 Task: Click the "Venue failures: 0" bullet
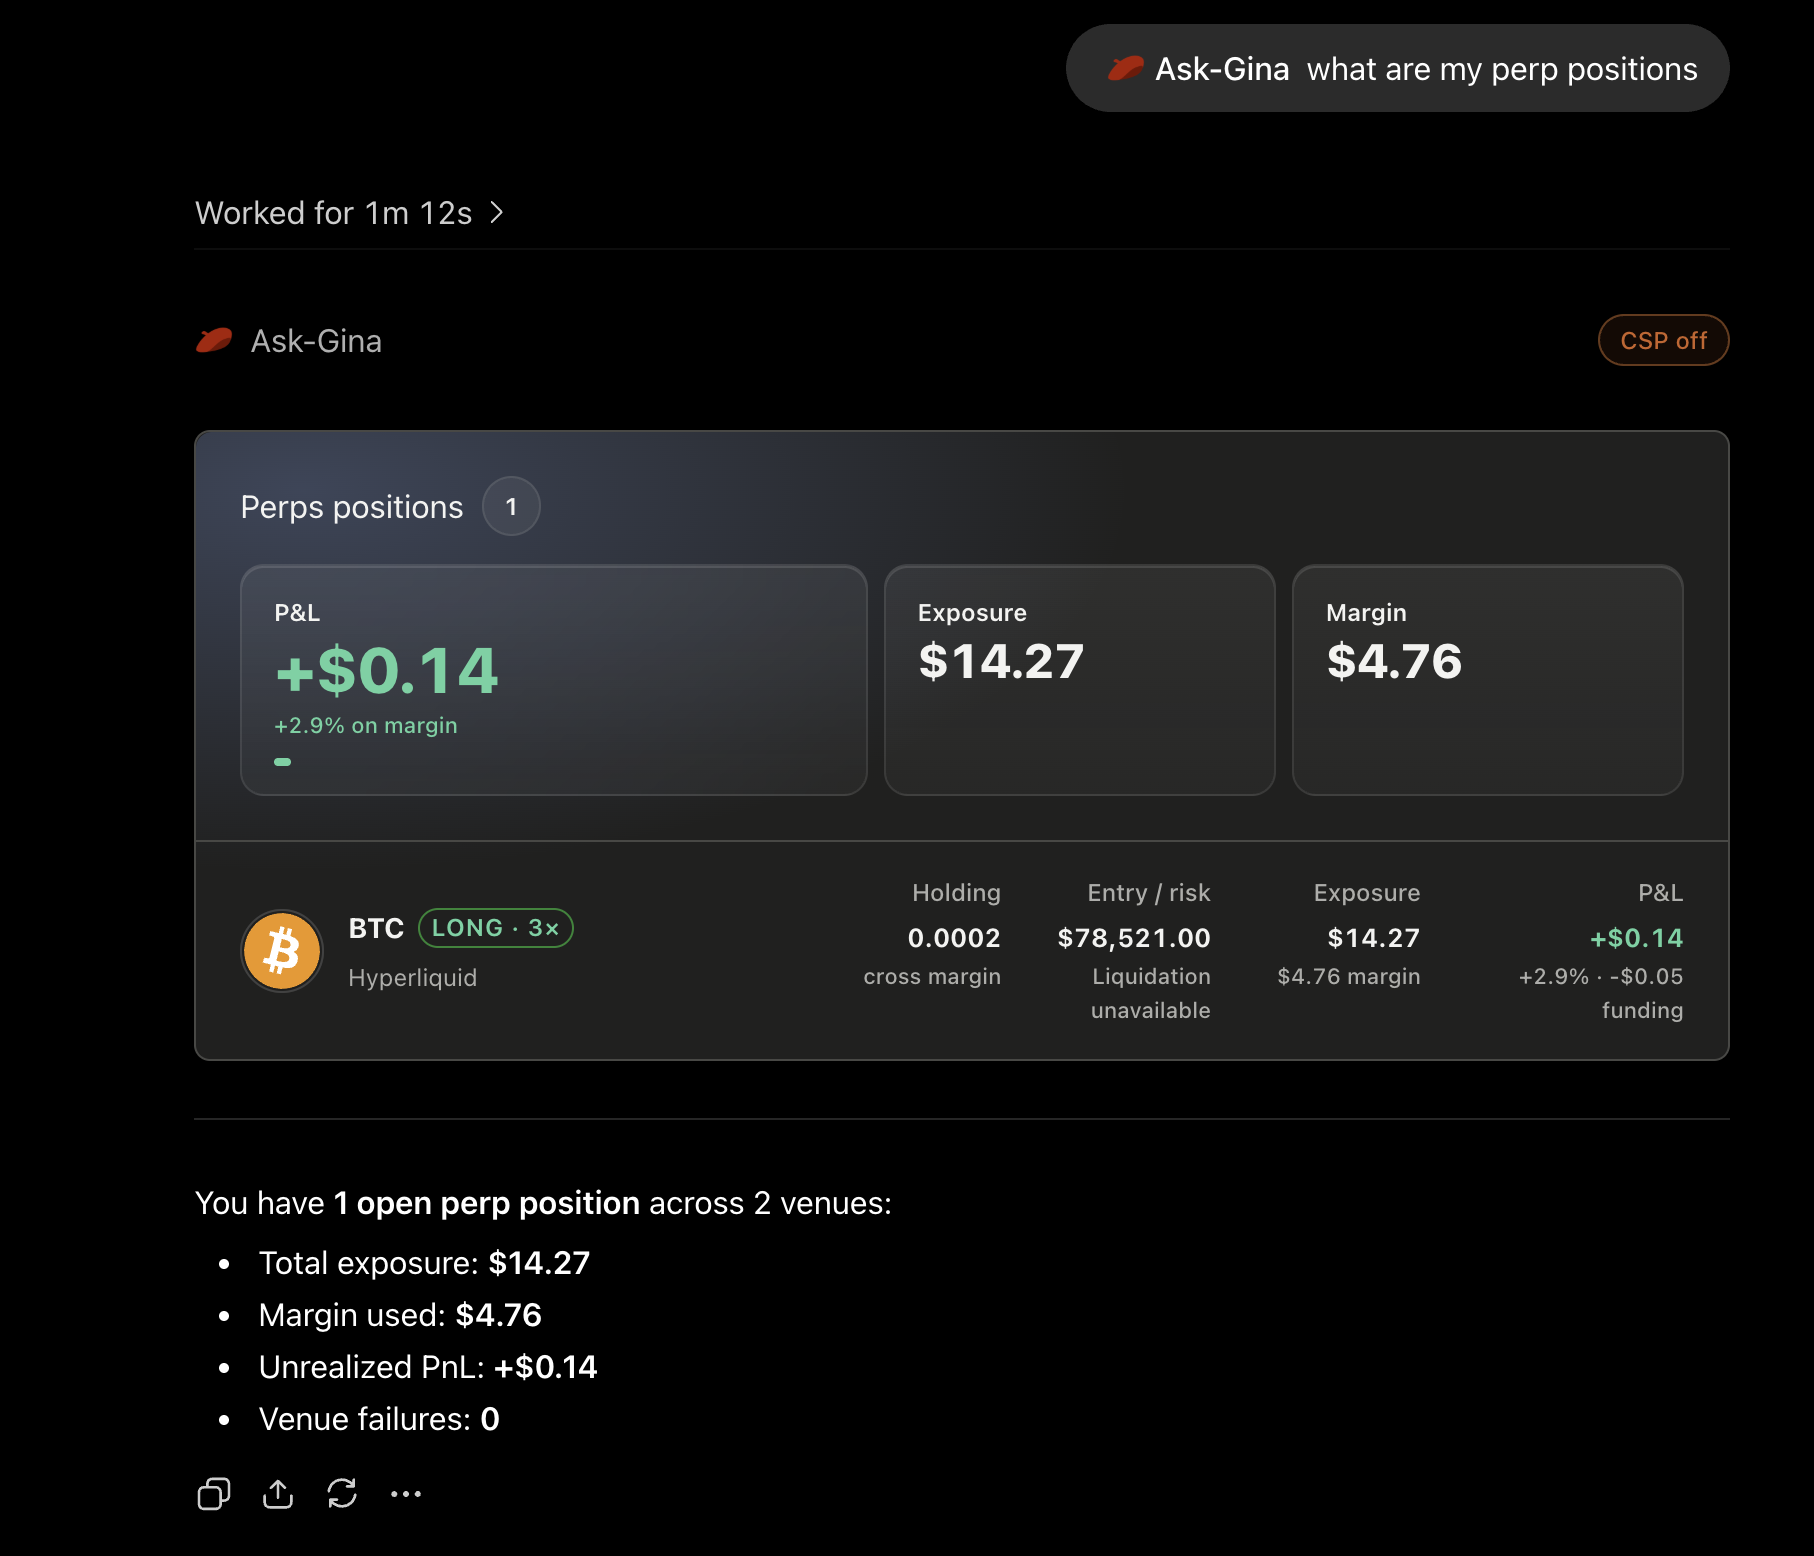[379, 1419]
